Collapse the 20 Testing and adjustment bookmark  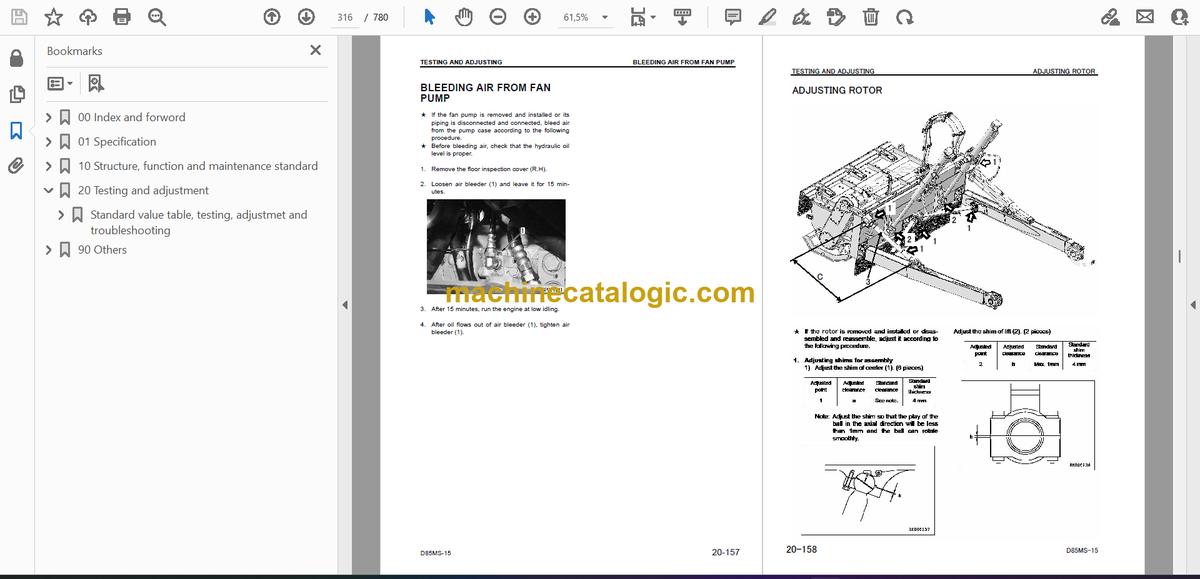point(48,190)
